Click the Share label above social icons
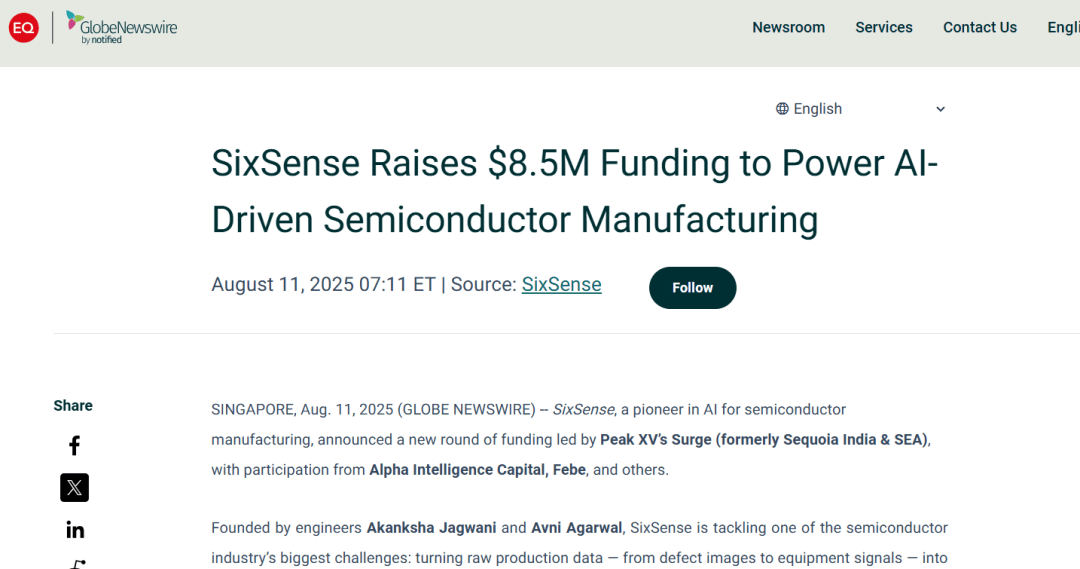Screen dimensions: 1080x569 pyautogui.click(x=73, y=406)
